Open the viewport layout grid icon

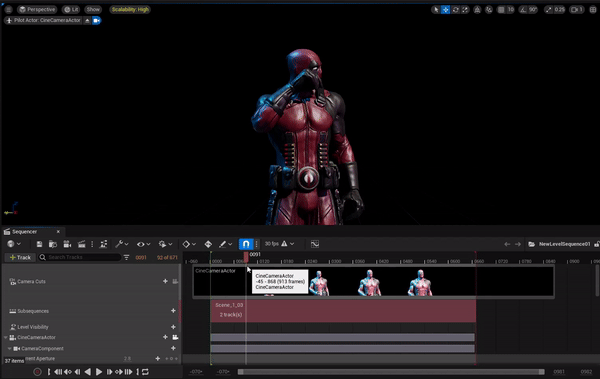tap(593, 10)
